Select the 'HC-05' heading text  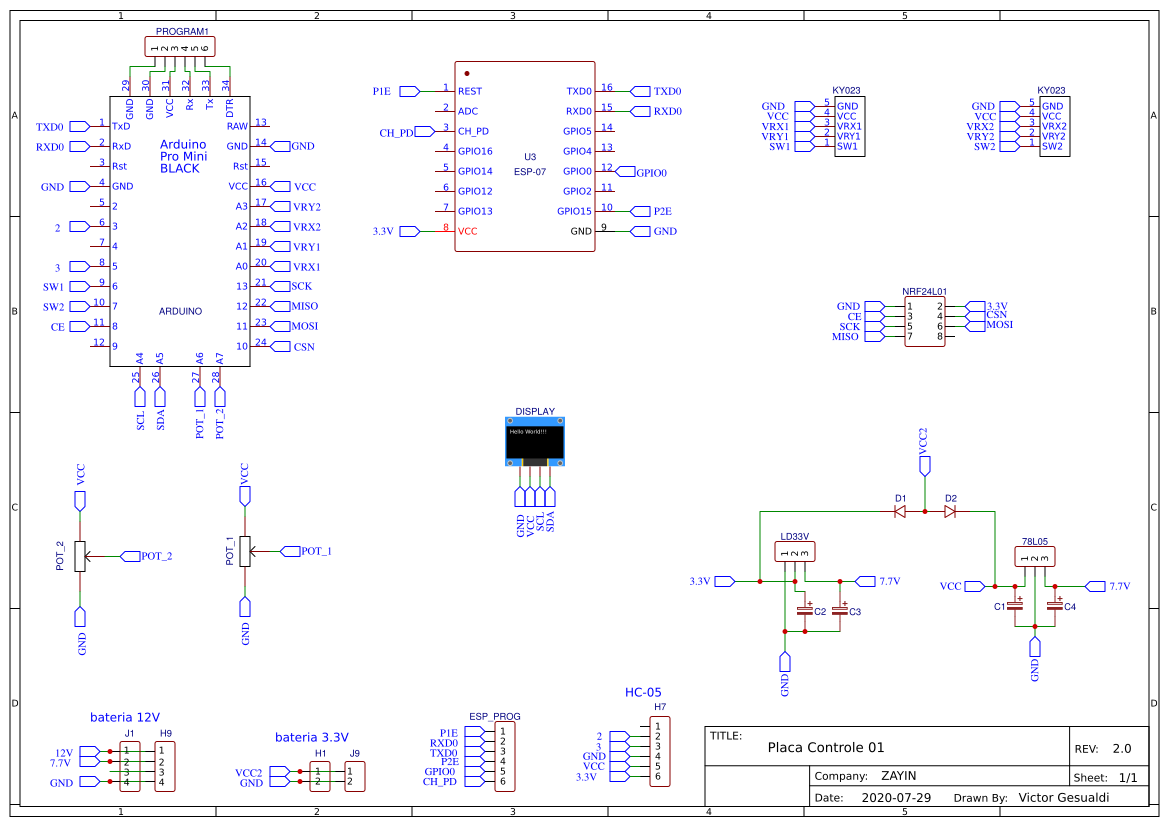point(643,693)
